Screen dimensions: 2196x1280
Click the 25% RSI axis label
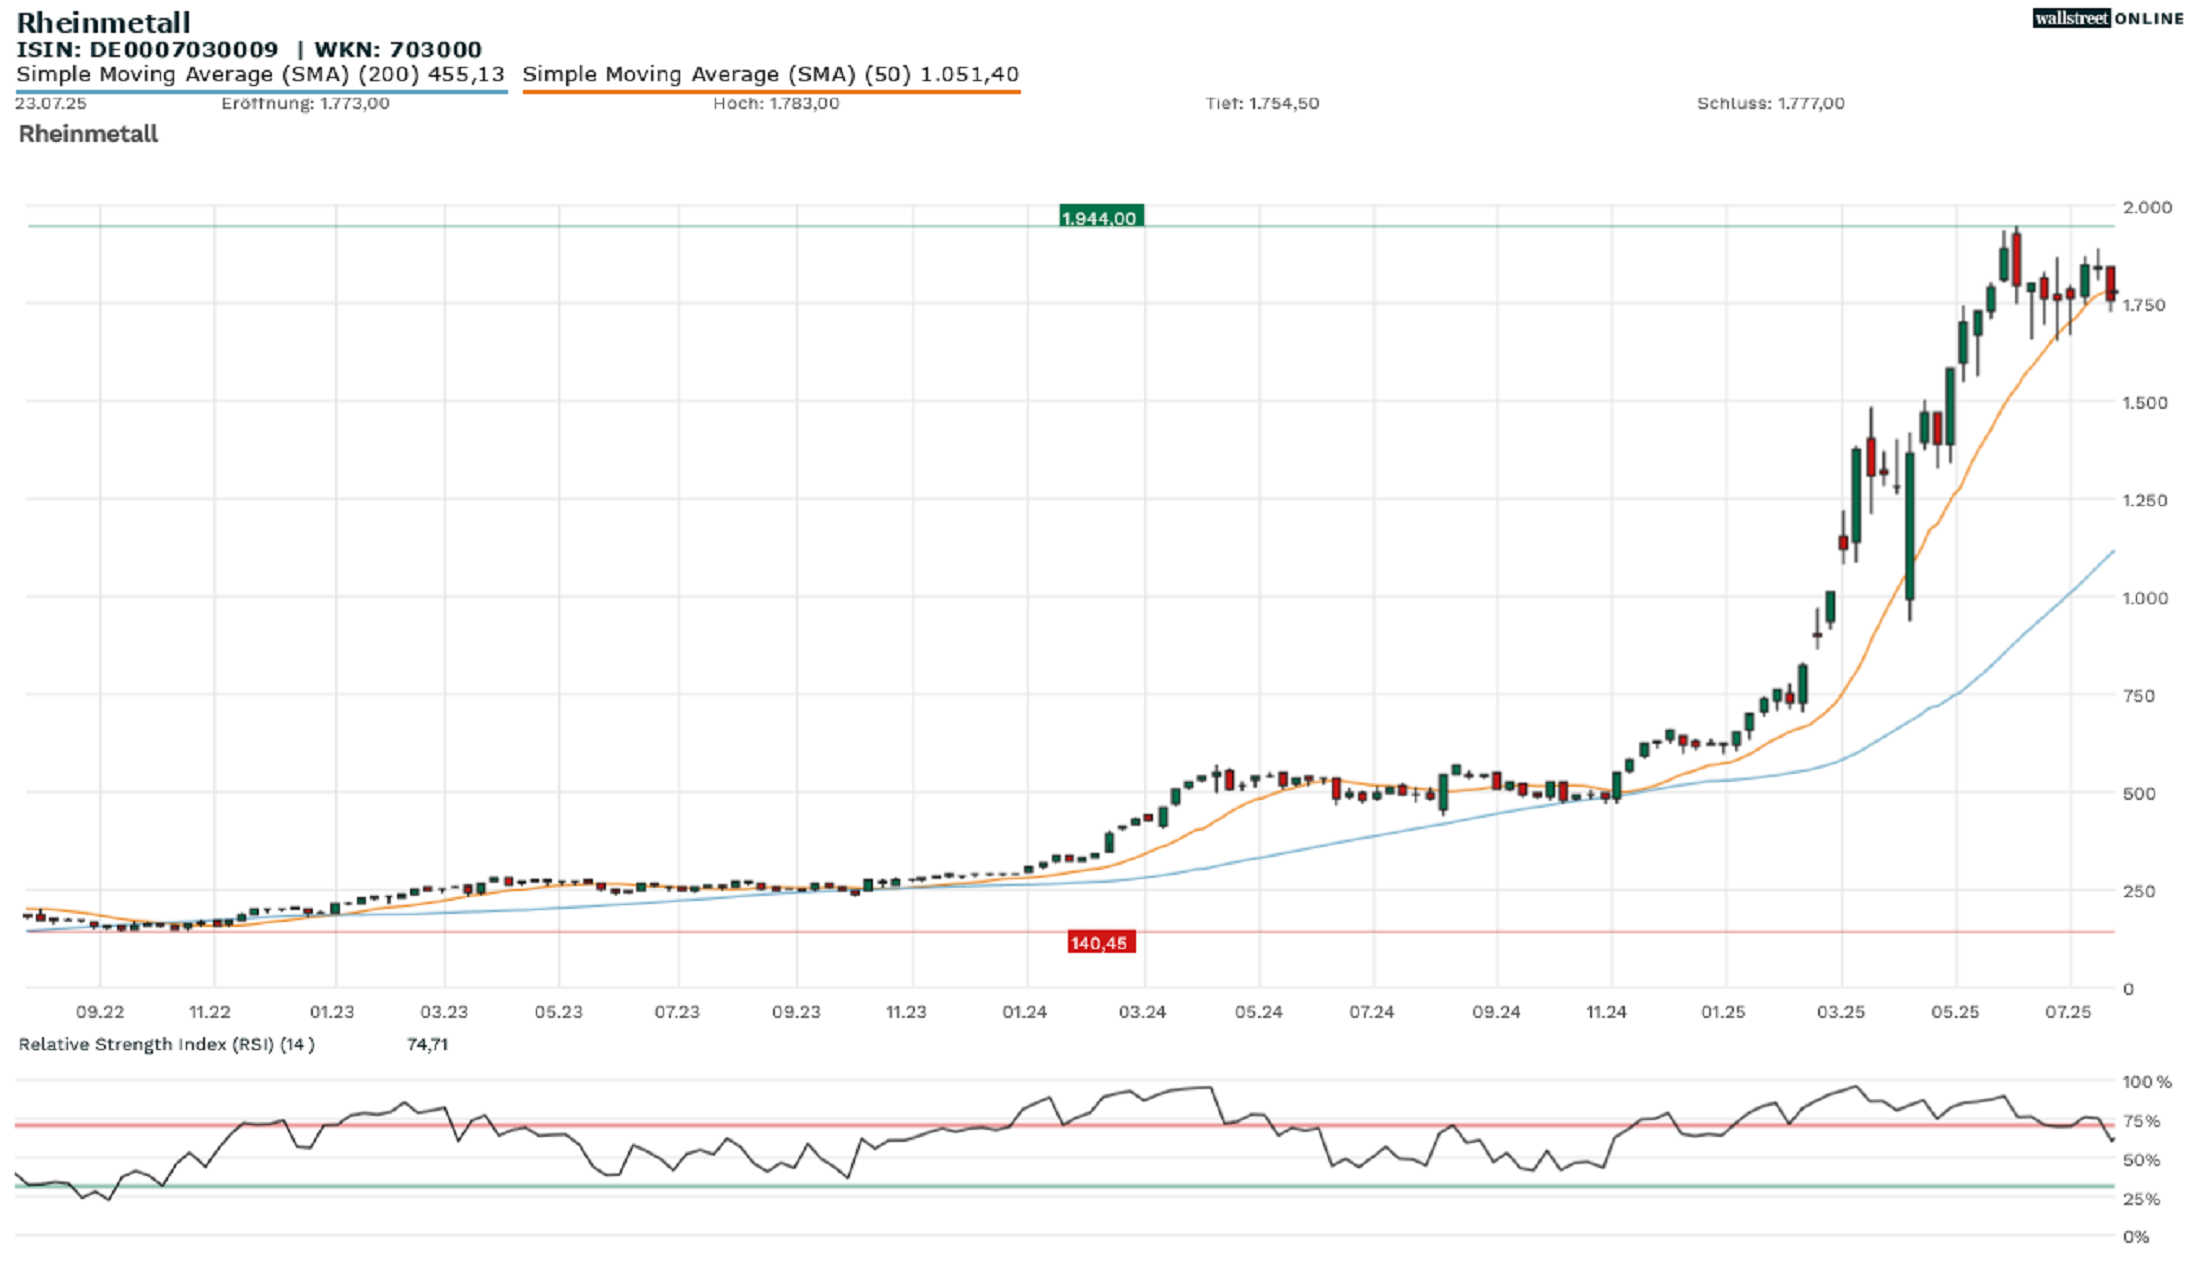(x=2141, y=1199)
